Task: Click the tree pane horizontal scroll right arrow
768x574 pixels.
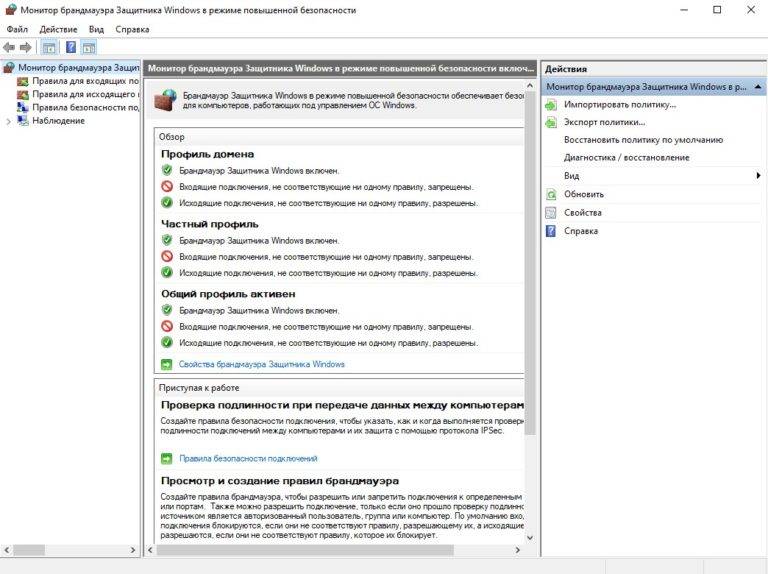Action: click(x=133, y=550)
